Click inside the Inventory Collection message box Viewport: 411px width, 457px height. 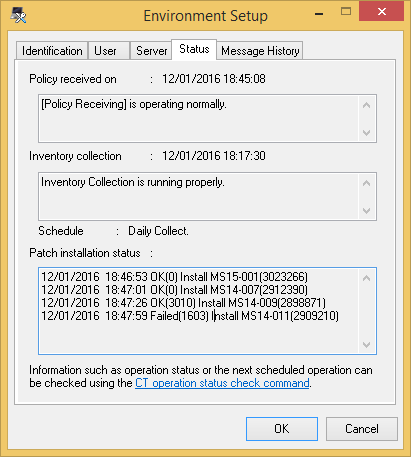[x=199, y=197]
